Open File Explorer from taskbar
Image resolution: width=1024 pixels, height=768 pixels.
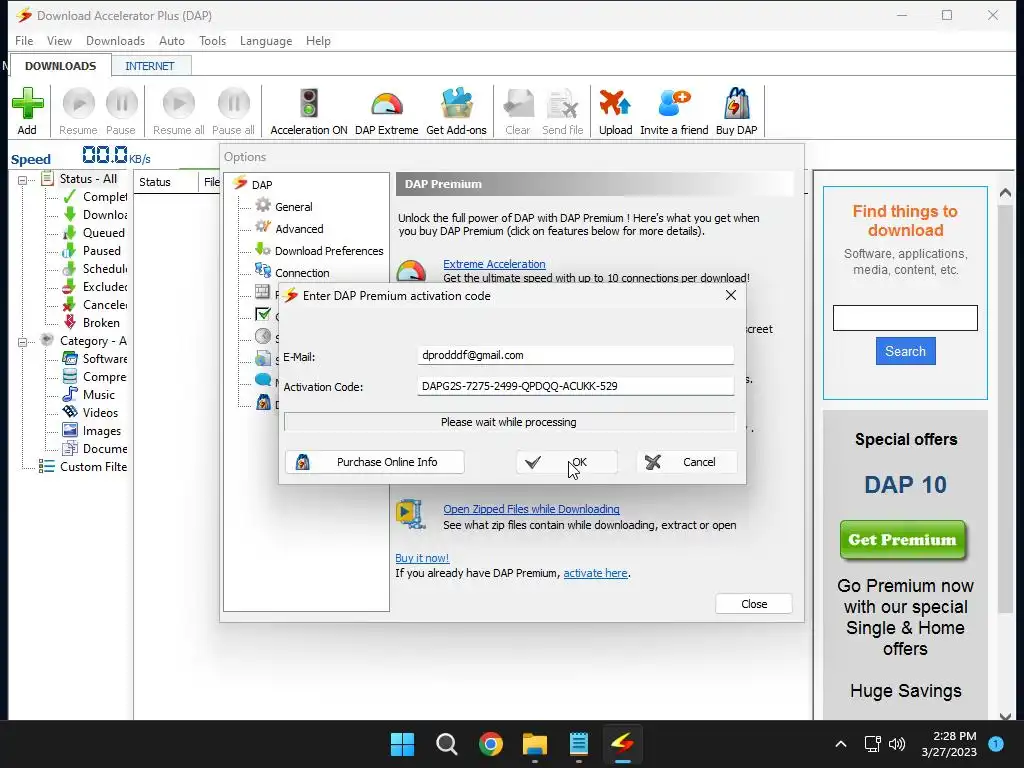coord(535,744)
